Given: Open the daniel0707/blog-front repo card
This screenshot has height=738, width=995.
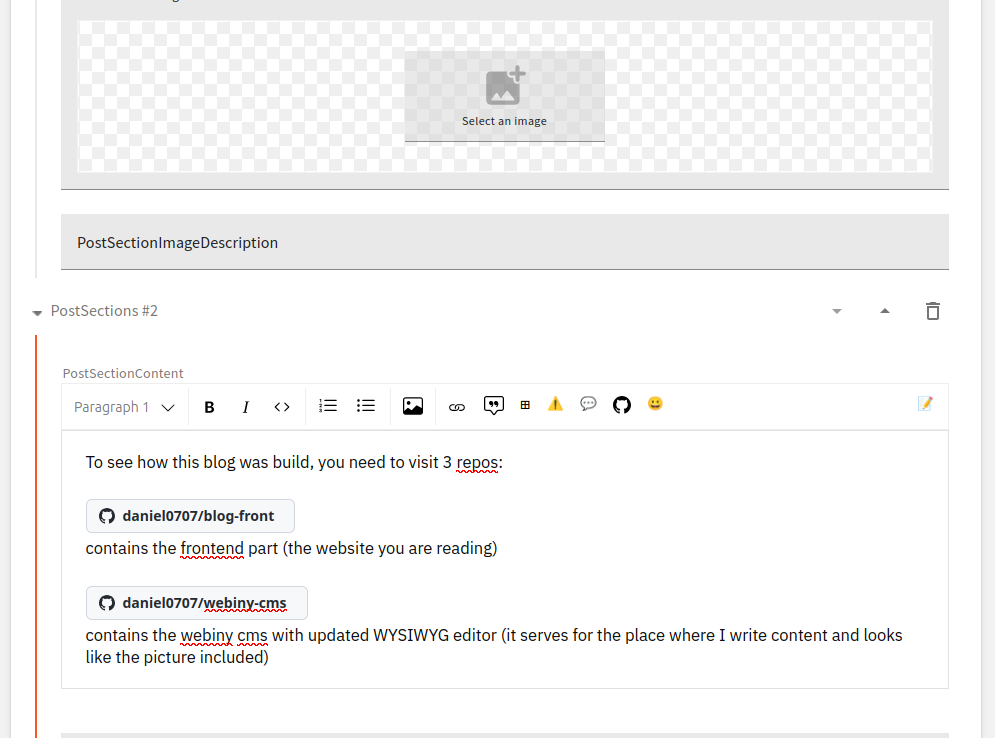Looking at the screenshot, I should [190, 515].
